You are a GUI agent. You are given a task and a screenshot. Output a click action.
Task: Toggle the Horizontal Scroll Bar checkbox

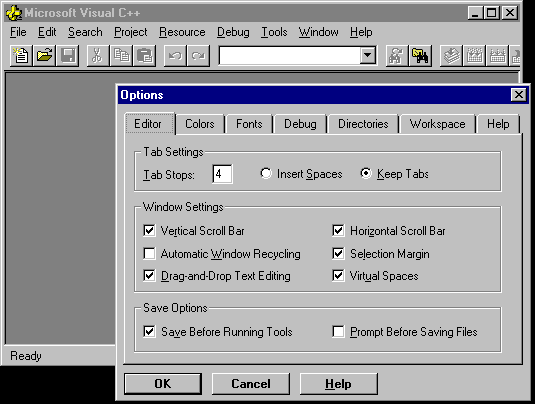[338, 230]
